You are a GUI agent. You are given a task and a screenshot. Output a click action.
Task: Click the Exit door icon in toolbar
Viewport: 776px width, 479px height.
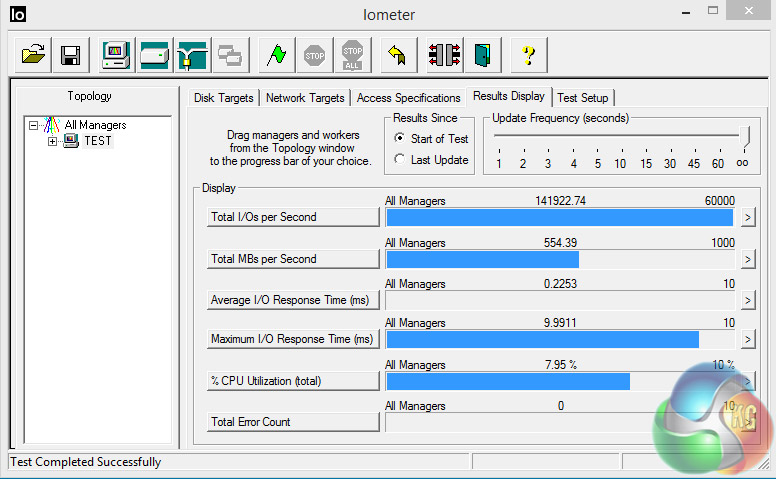(484, 55)
